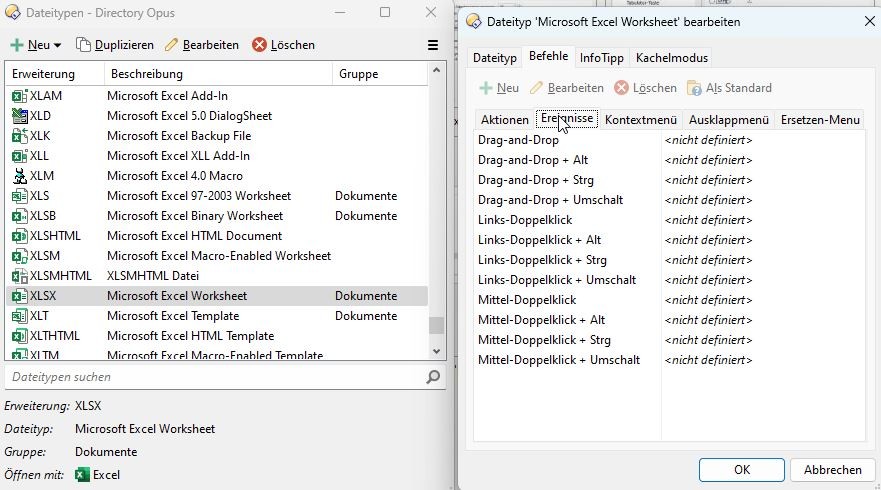The height and width of the screenshot is (490, 881).
Task: Select the 'Mittel-Doppelklick + Umschalt' row
Action: click(x=669, y=360)
